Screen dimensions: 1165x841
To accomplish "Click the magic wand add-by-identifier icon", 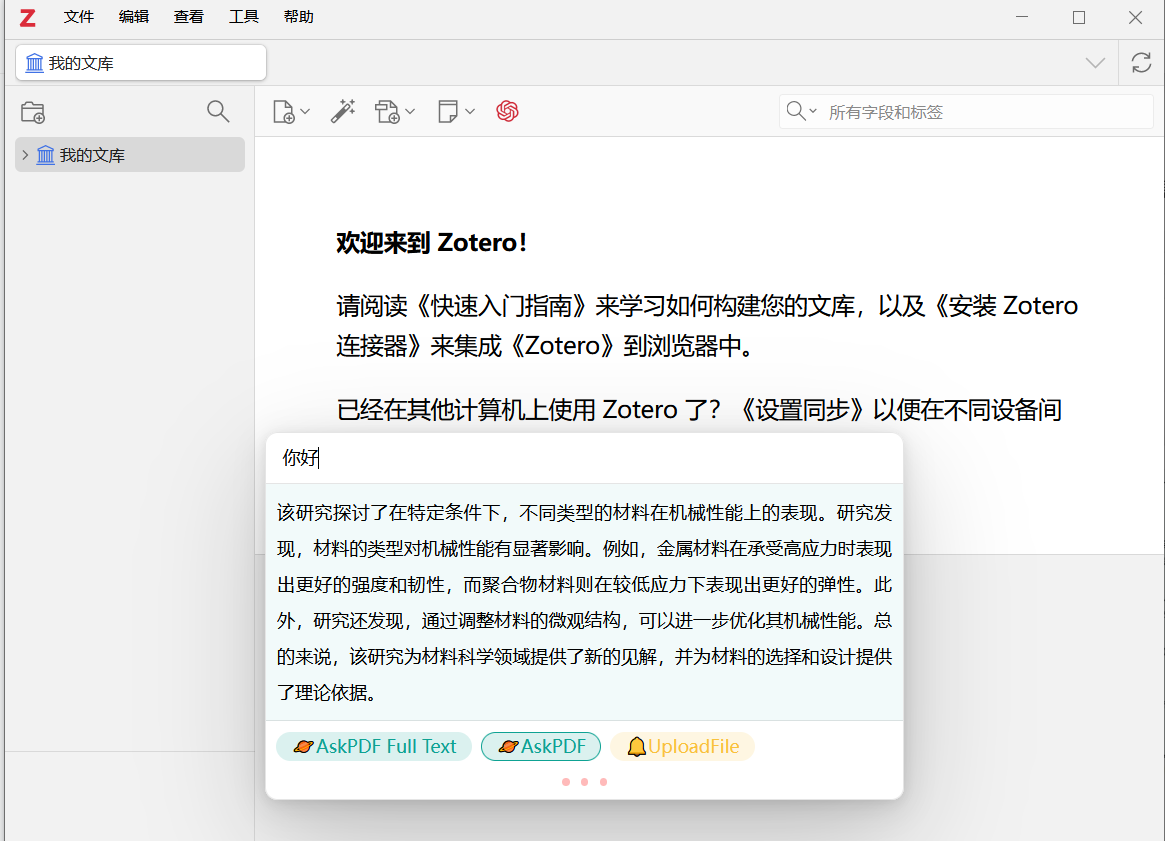I will click(x=343, y=112).
